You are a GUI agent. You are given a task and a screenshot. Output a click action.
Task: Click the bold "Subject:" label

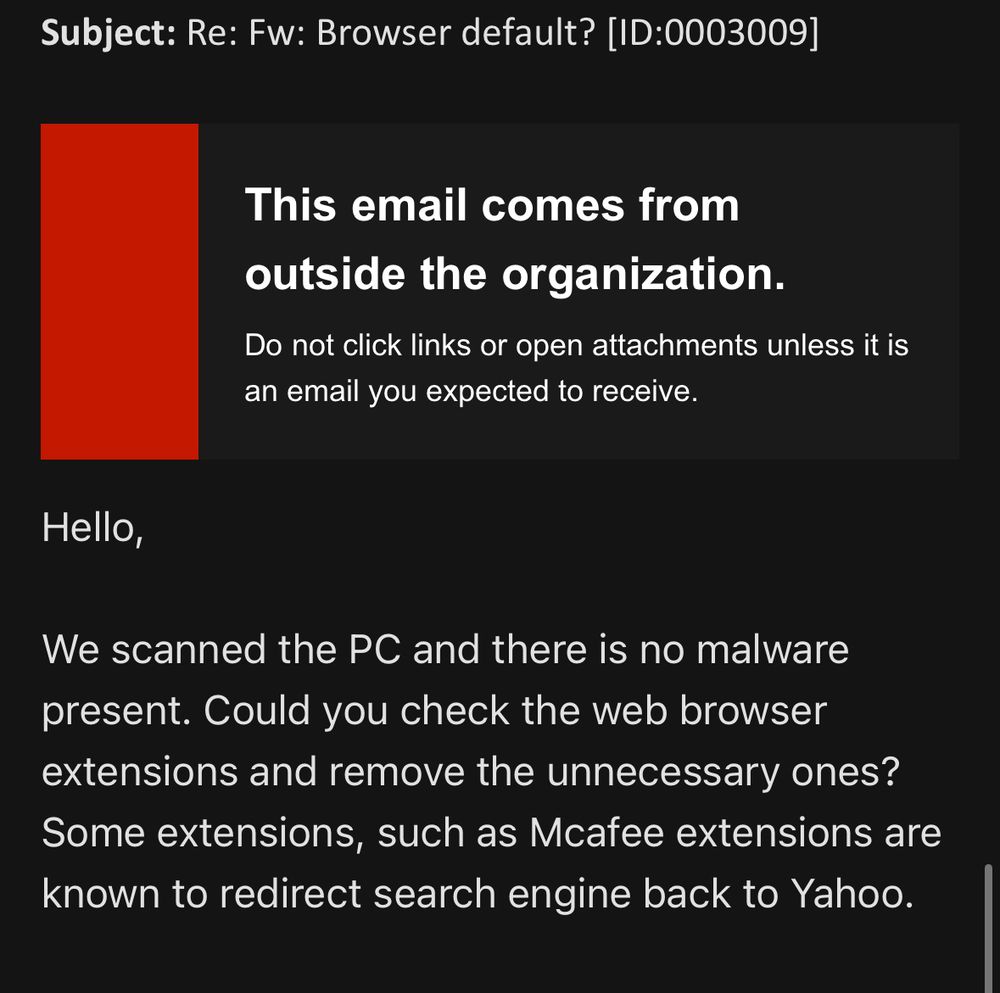point(108,33)
